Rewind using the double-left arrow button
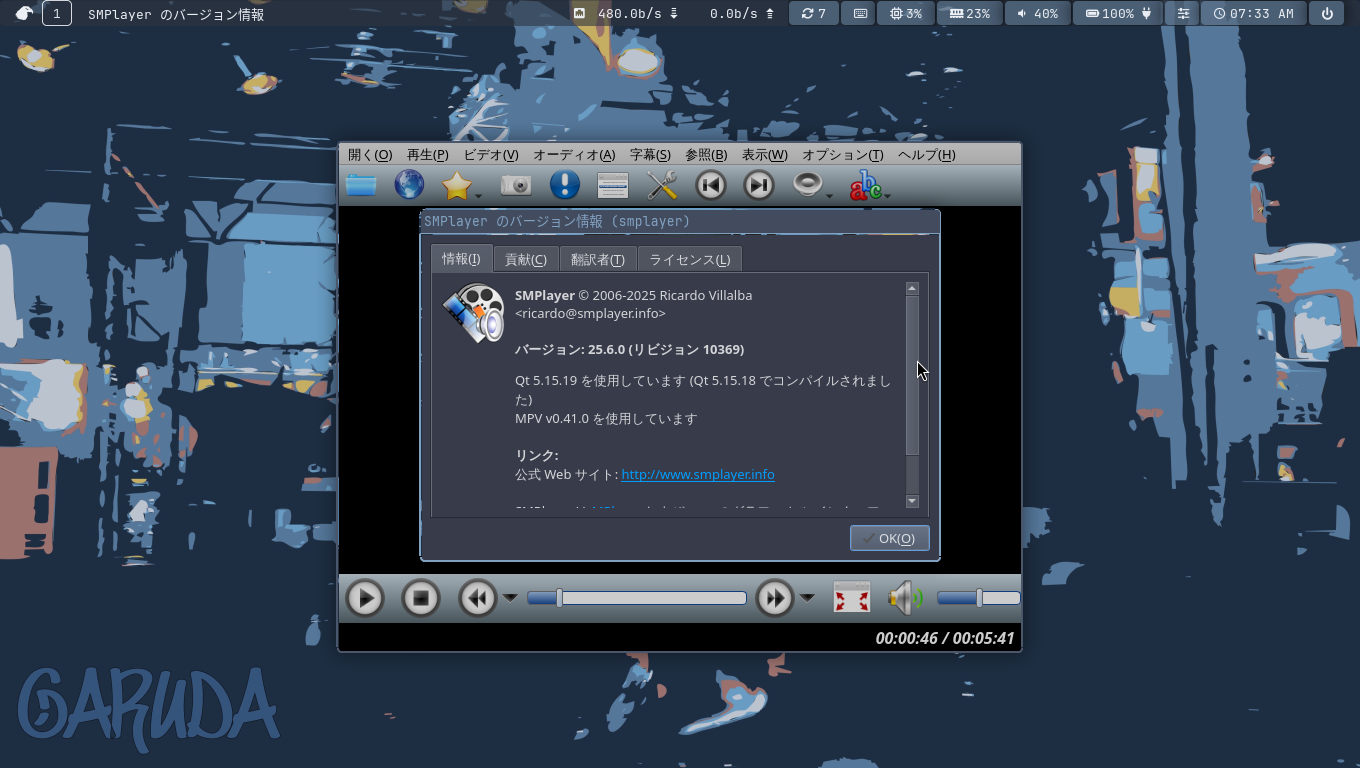The image size is (1360, 768). (478, 598)
